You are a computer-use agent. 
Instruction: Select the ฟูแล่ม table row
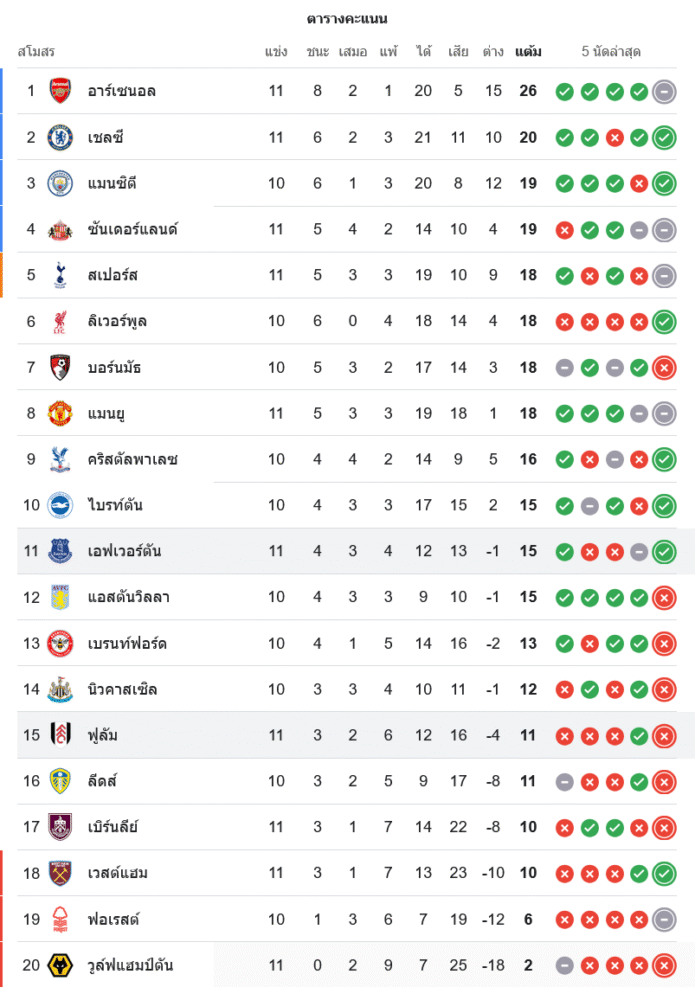pos(350,735)
